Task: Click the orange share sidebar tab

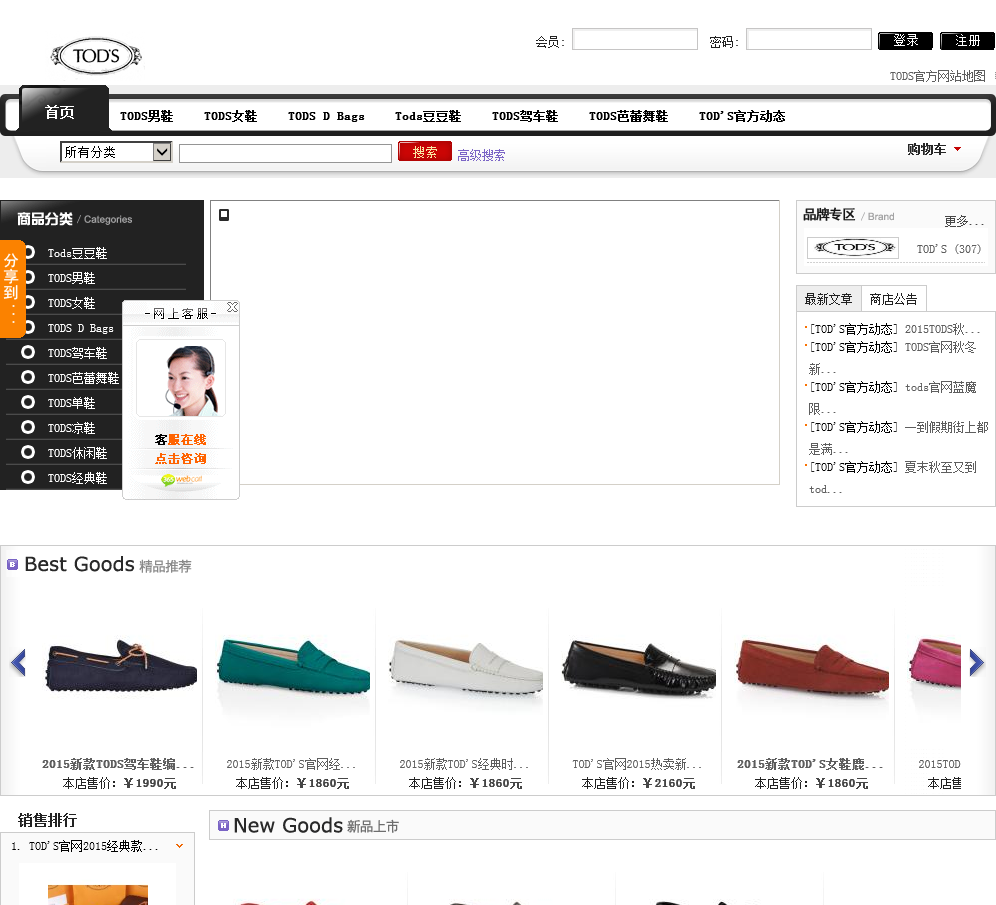Action: click(x=12, y=289)
